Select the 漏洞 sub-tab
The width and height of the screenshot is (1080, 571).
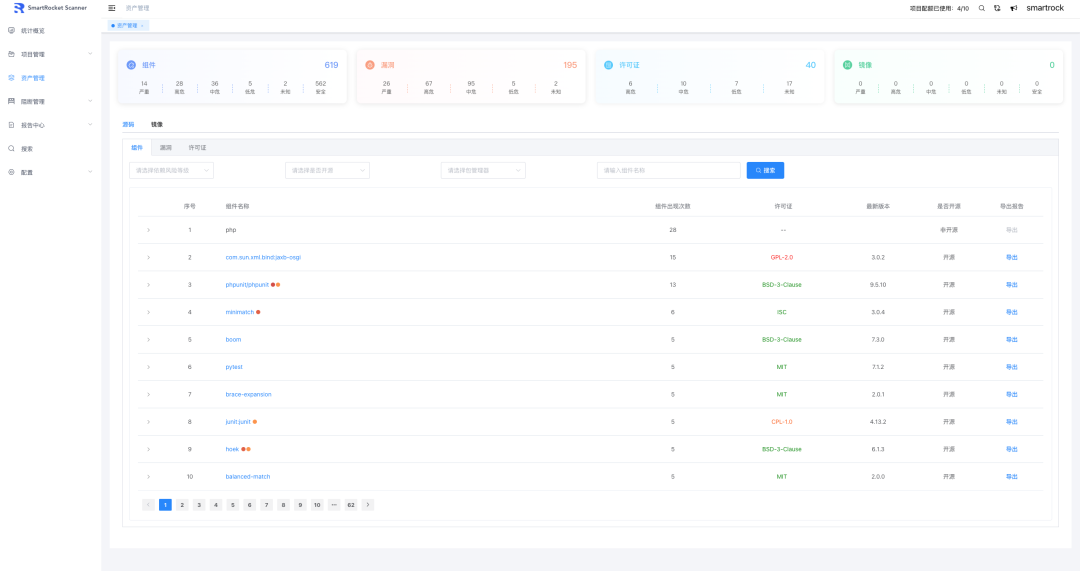click(x=166, y=147)
